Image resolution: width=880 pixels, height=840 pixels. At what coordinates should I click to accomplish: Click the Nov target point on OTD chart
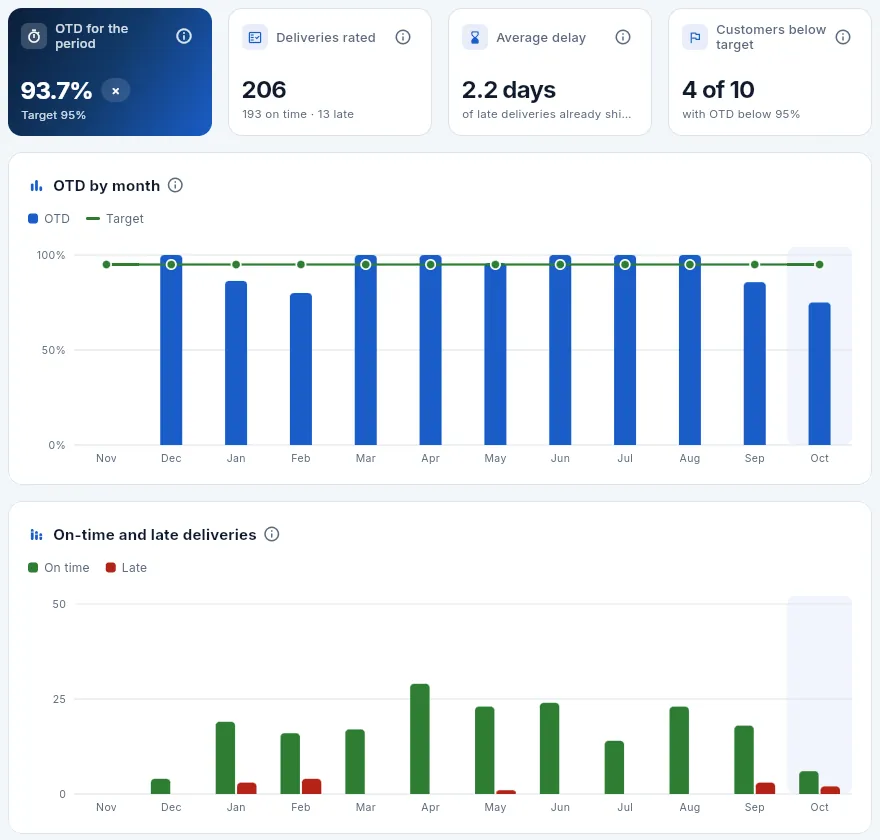[x=107, y=264]
